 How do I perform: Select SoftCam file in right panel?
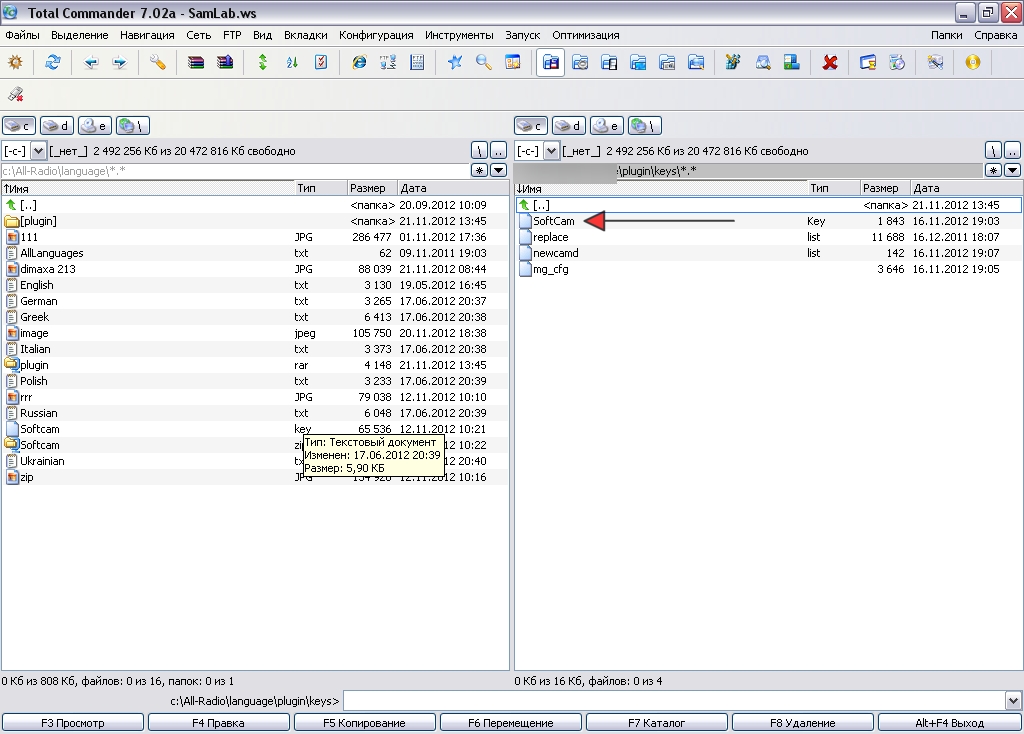[768, 221]
